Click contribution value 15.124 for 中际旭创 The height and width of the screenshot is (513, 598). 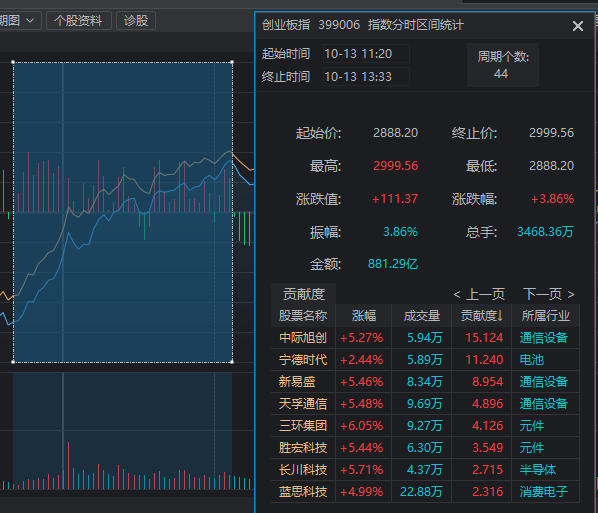coord(484,338)
